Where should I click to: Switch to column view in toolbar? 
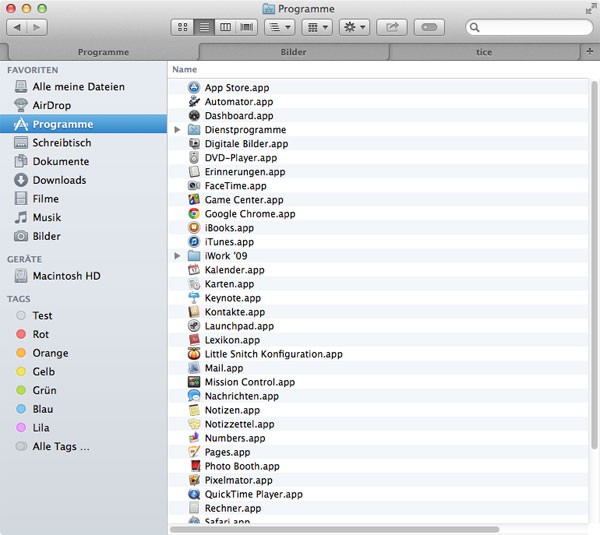click(225, 27)
